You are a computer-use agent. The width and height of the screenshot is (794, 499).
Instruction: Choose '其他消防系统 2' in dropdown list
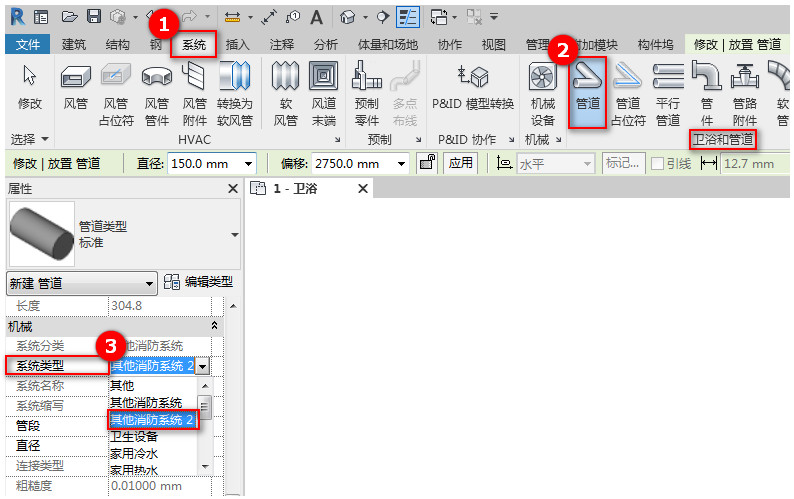pyautogui.click(x=153, y=419)
